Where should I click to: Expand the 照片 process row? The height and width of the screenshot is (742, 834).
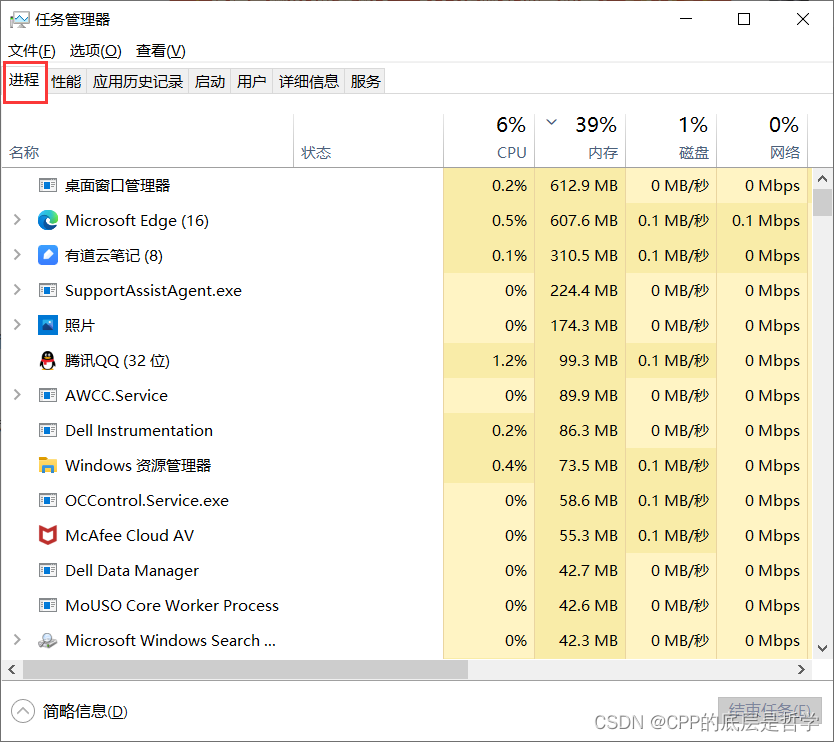[18, 324]
